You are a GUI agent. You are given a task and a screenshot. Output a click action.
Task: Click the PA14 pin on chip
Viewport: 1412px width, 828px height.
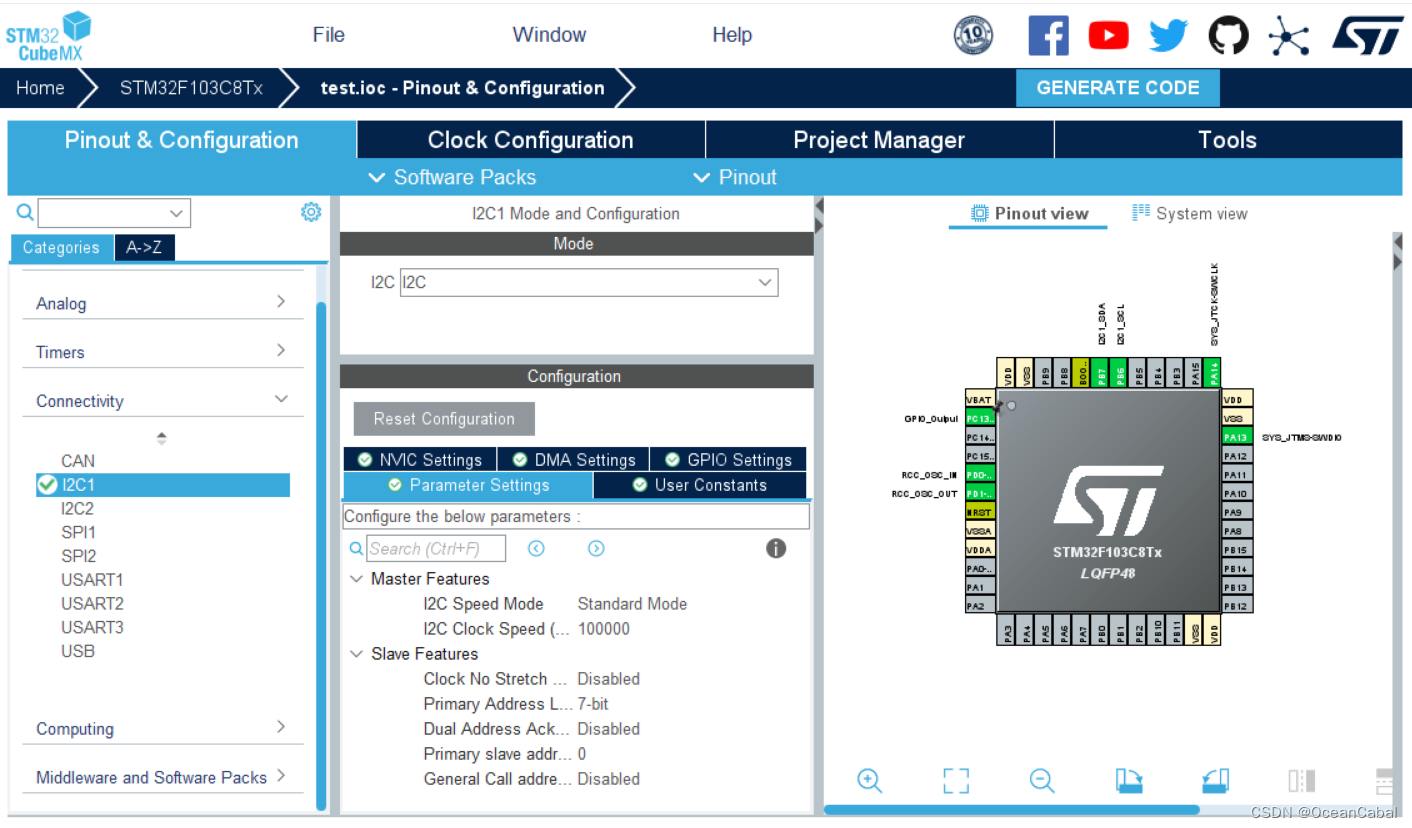click(x=1213, y=373)
